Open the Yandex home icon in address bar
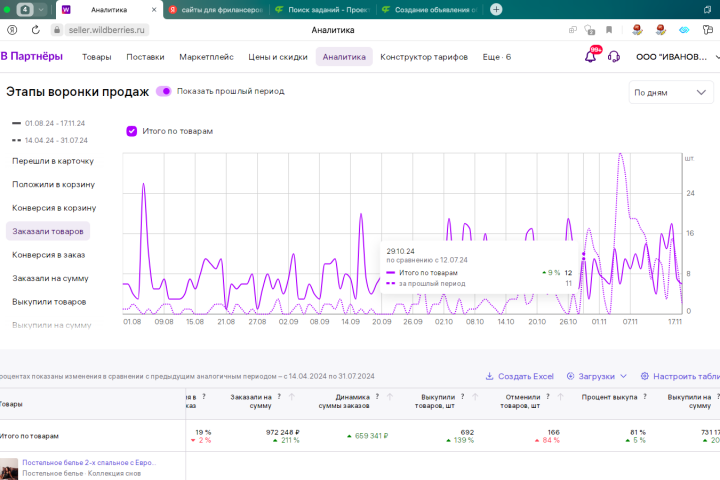This screenshot has width=720, height=480. [12, 30]
